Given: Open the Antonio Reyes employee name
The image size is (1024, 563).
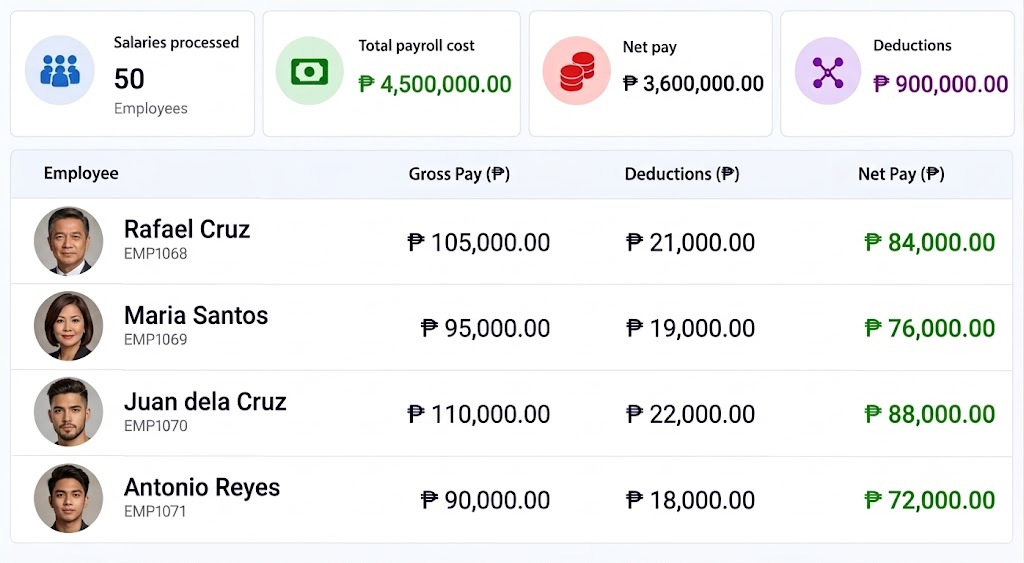Looking at the screenshot, I should click(202, 487).
